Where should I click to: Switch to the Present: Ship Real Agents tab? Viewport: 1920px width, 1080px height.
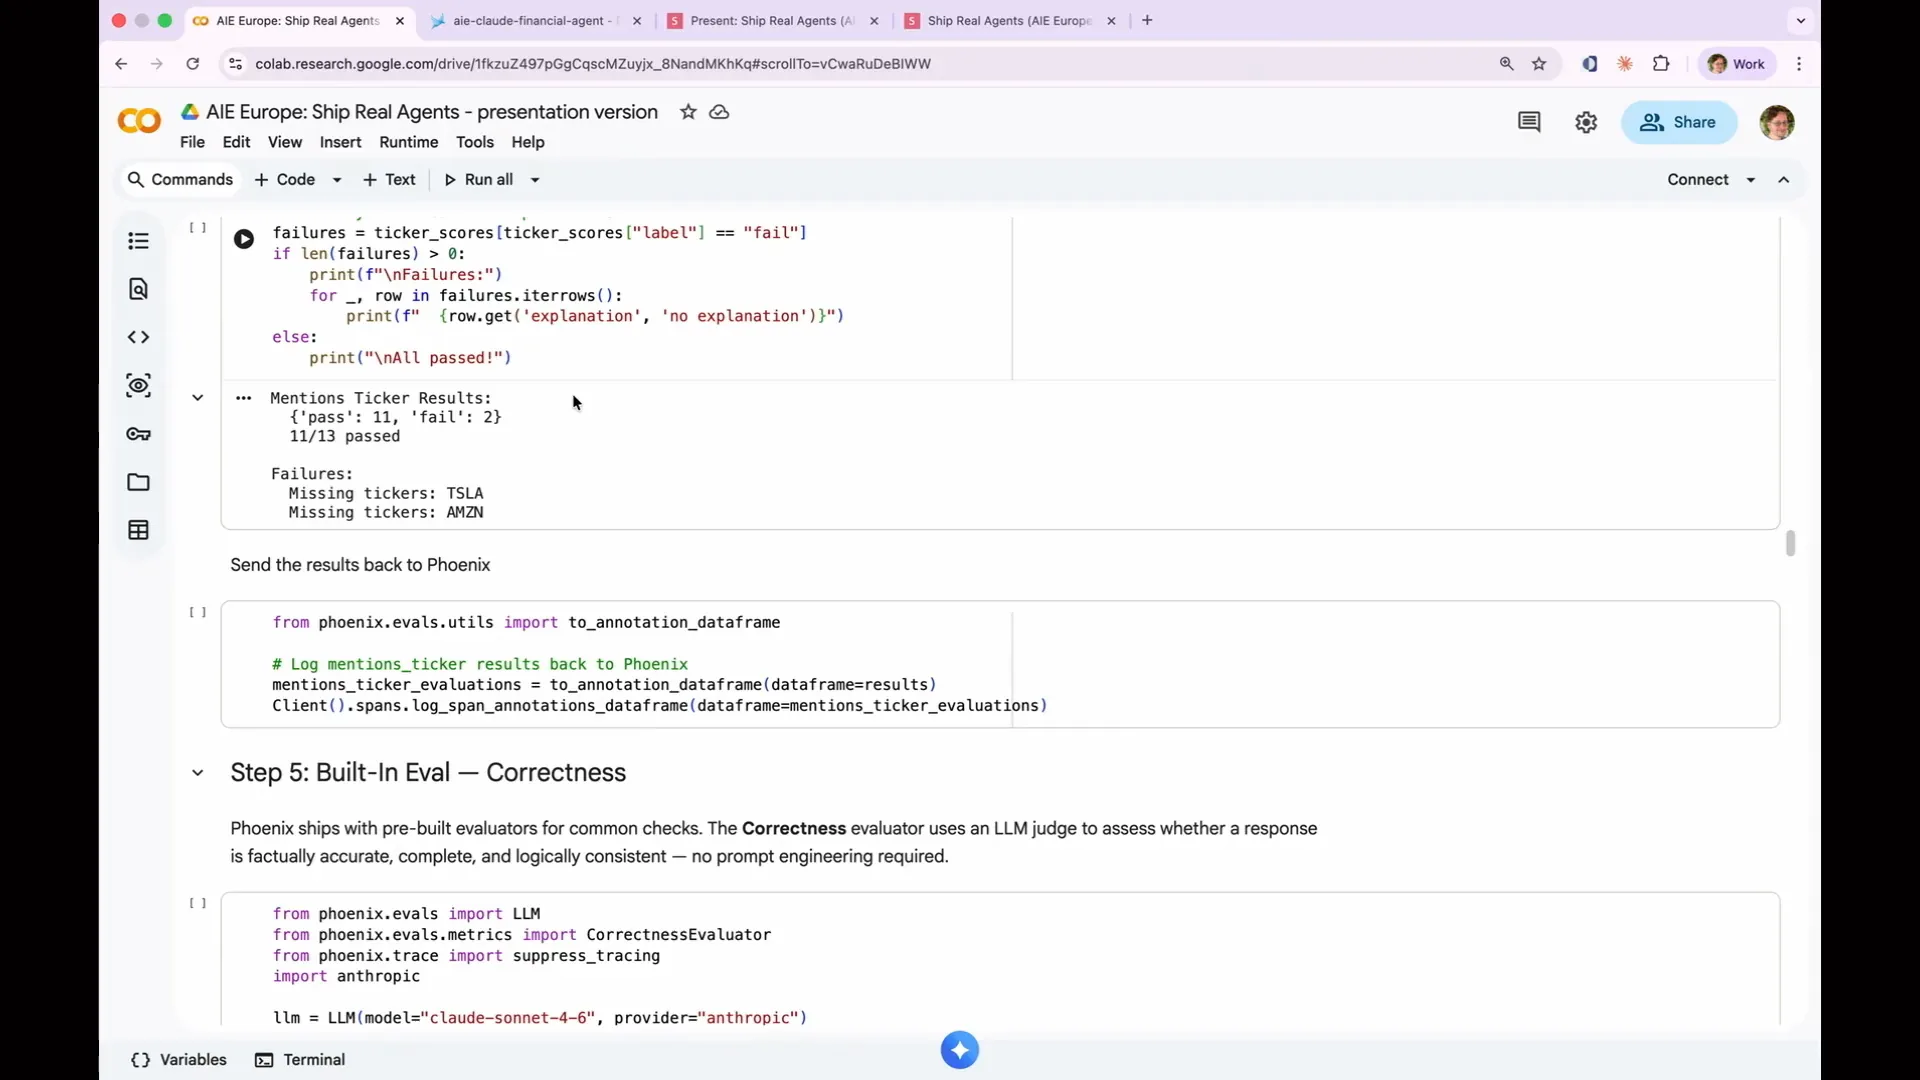tap(772, 20)
